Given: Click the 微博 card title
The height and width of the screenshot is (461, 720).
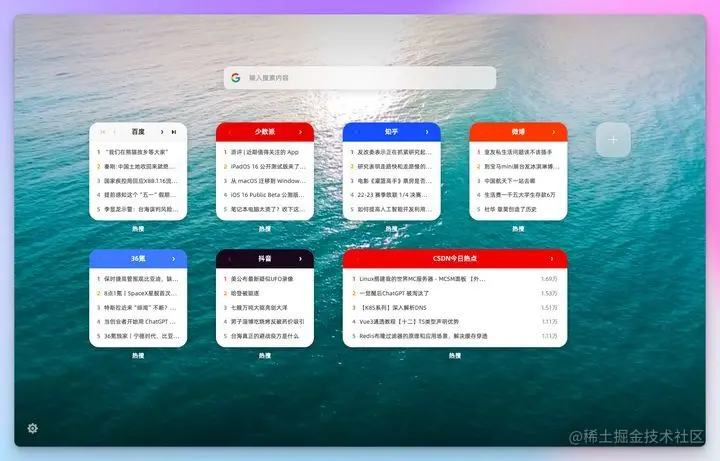Looking at the screenshot, I should (x=518, y=132).
